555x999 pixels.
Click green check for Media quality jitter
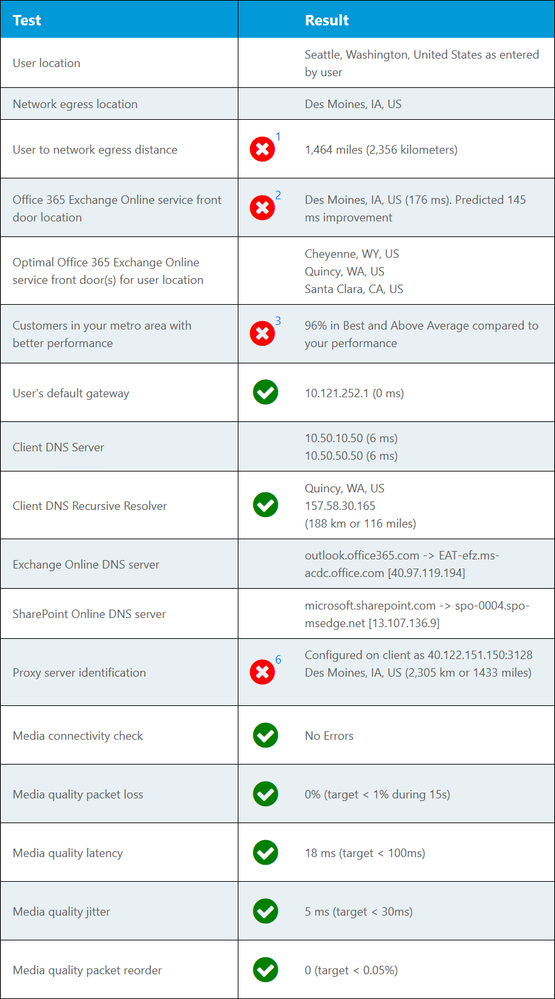[265, 912]
